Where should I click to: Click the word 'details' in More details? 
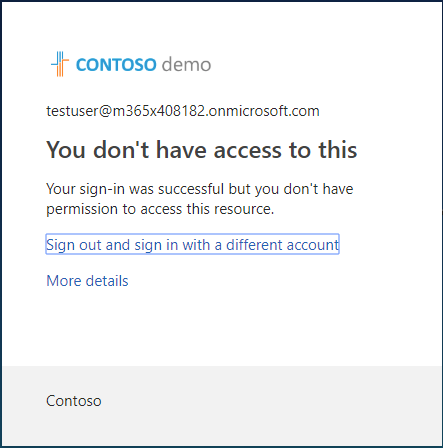pyautogui.click(x=107, y=281)
